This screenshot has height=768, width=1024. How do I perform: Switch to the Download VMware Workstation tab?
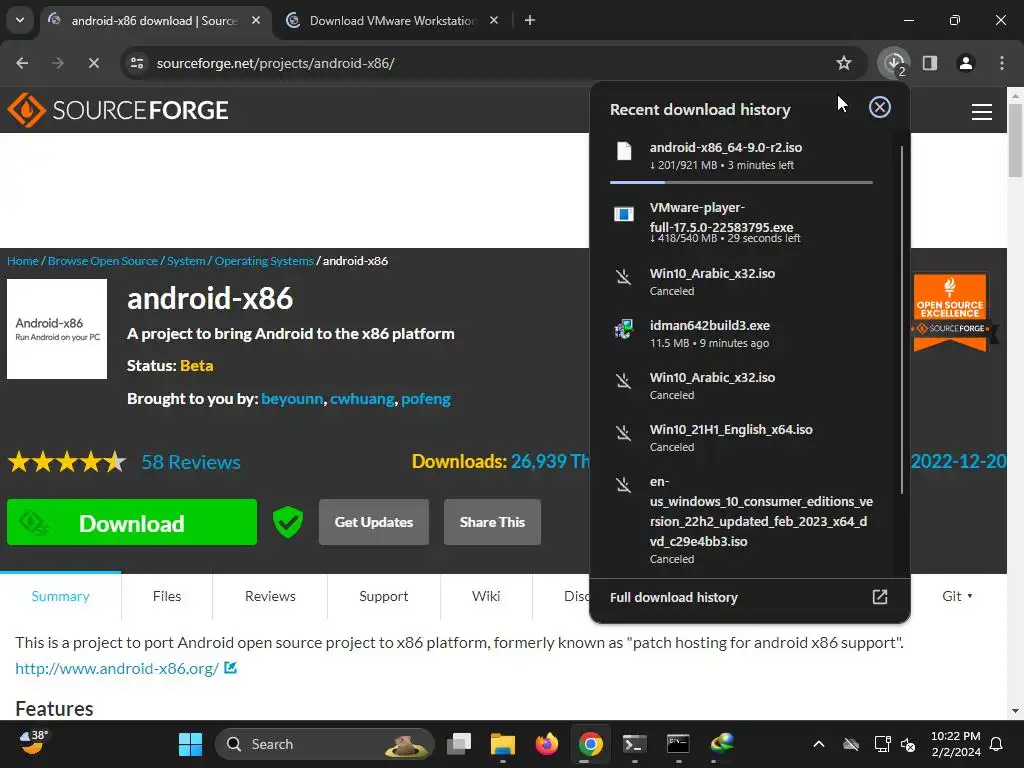click(392, 20)
